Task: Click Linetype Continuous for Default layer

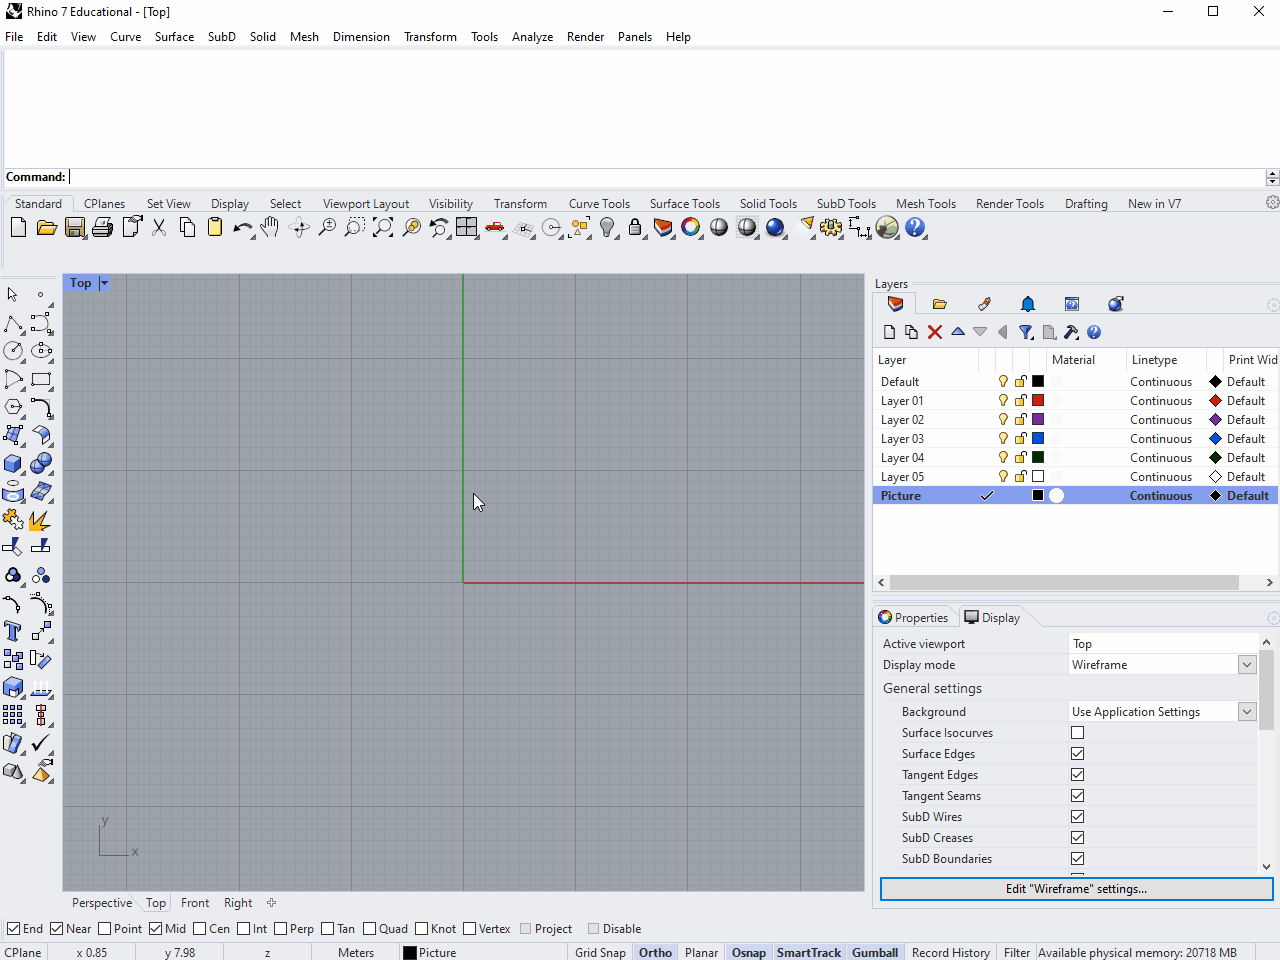Action: [x=1161, y=382]
